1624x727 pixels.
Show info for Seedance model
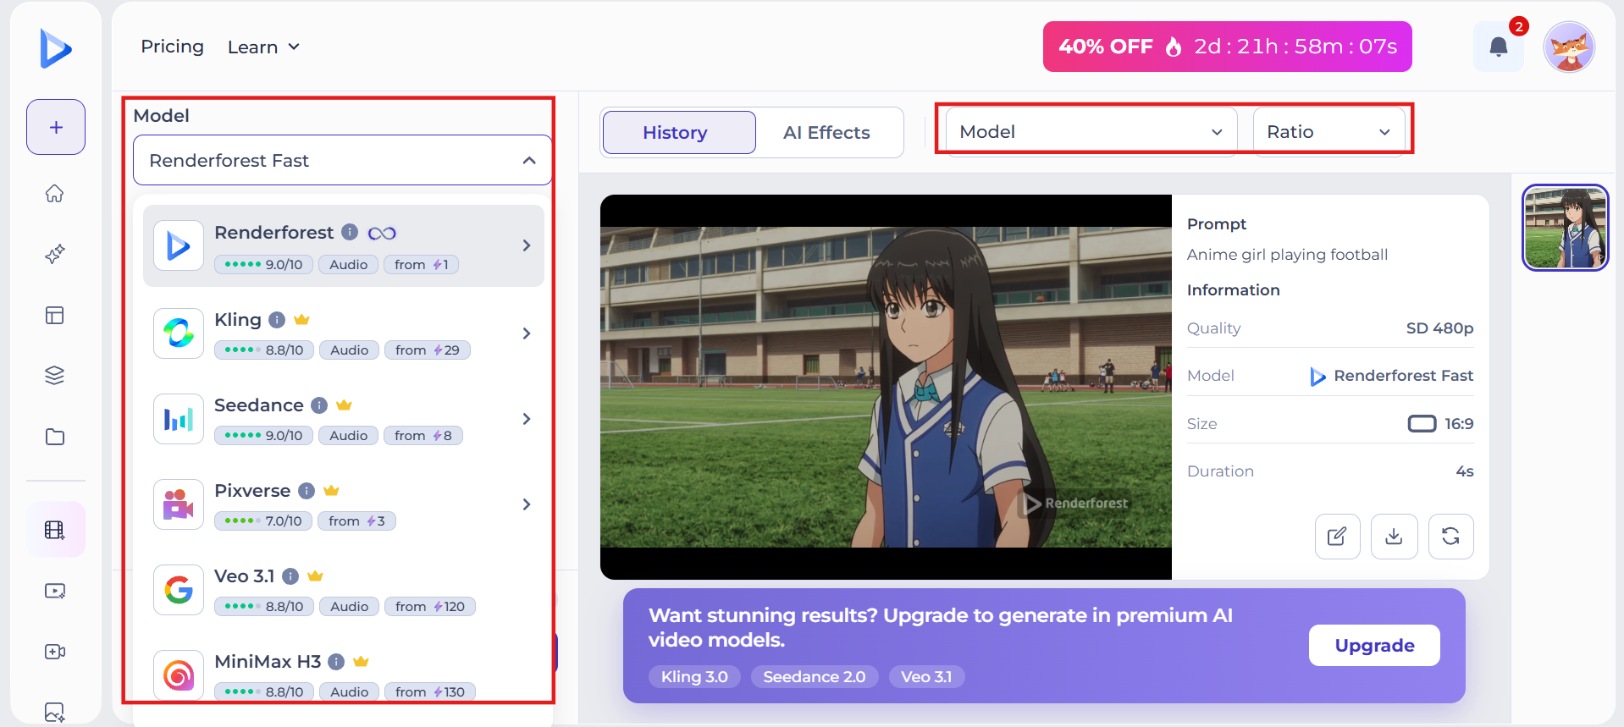pyautogui.click(x=319, y=405)
